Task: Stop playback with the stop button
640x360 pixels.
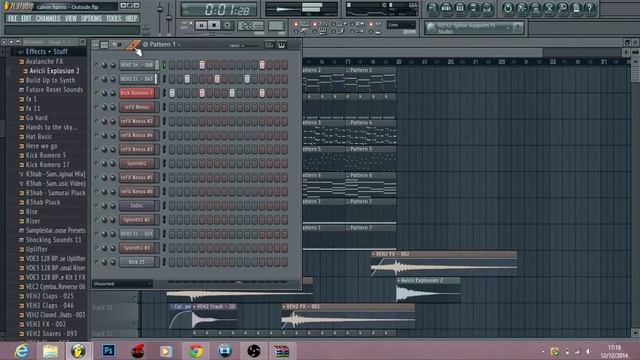Action: pyautogui.click(x=213, y=25)
